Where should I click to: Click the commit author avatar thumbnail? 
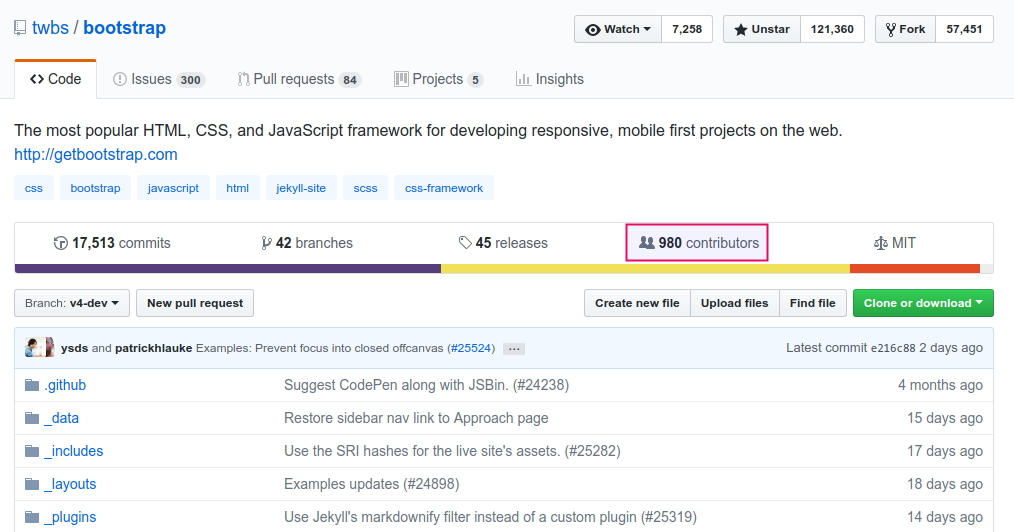39,348
